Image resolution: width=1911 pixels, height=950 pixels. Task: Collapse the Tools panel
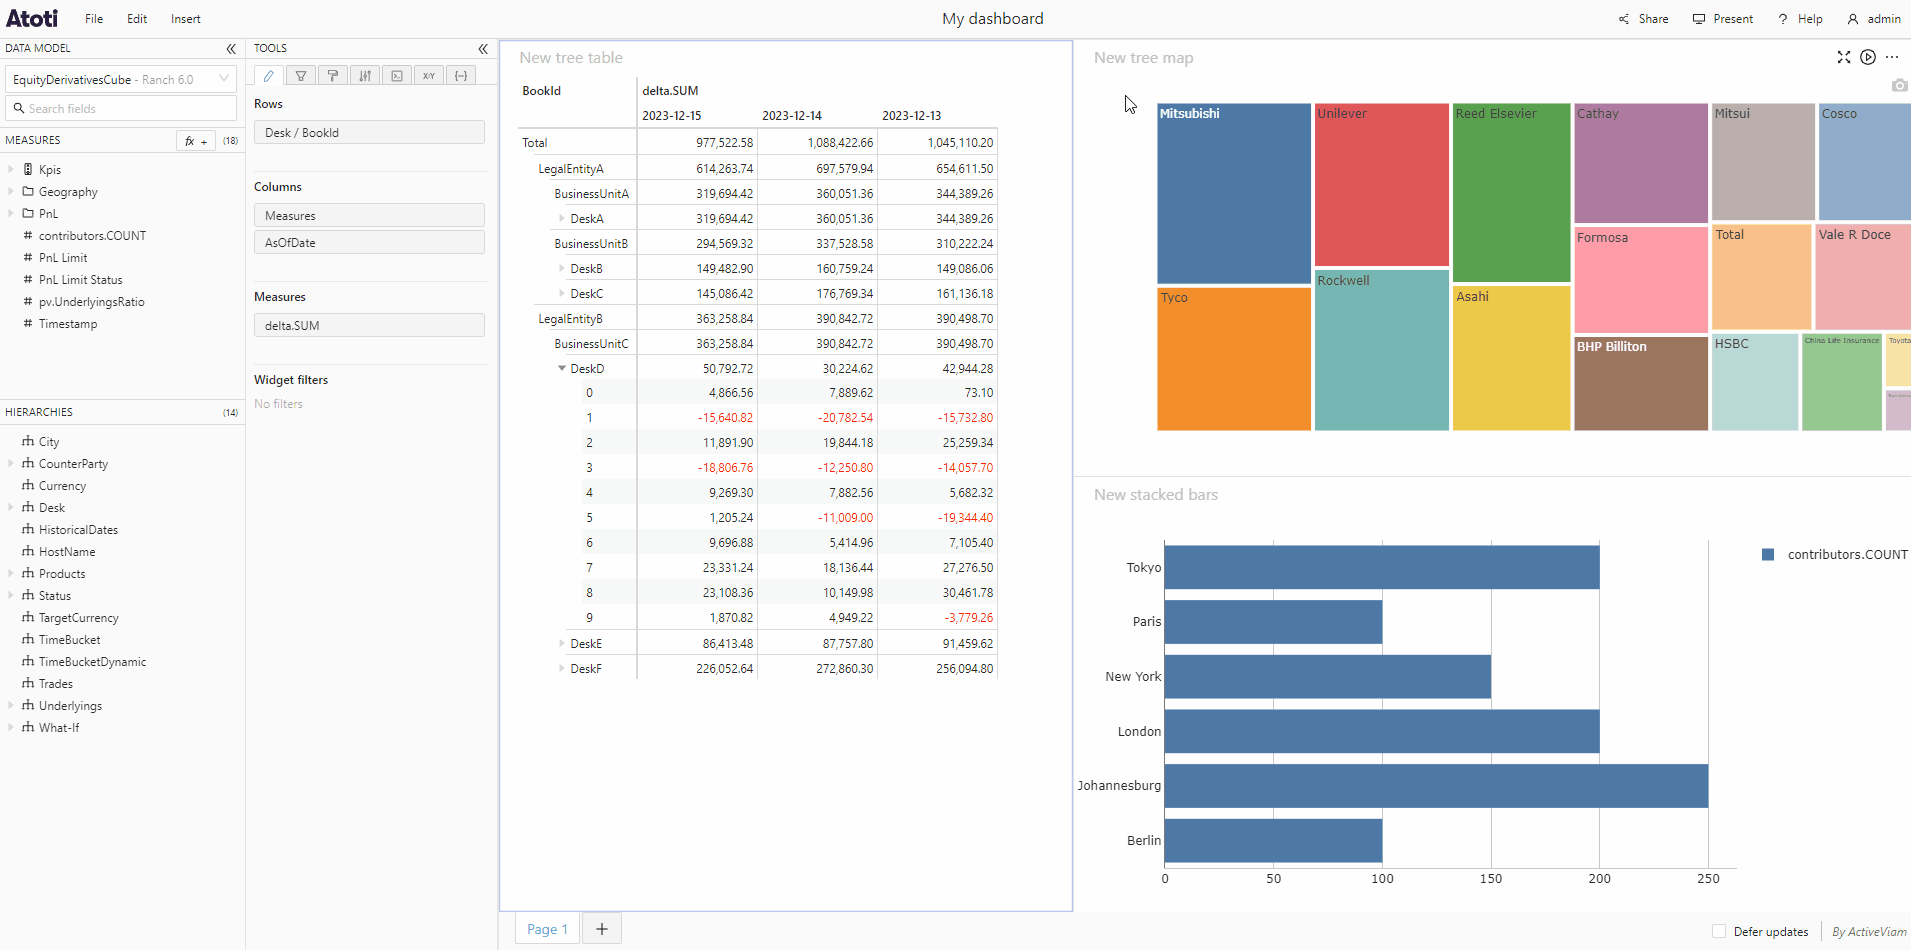(x=483, y=48)
